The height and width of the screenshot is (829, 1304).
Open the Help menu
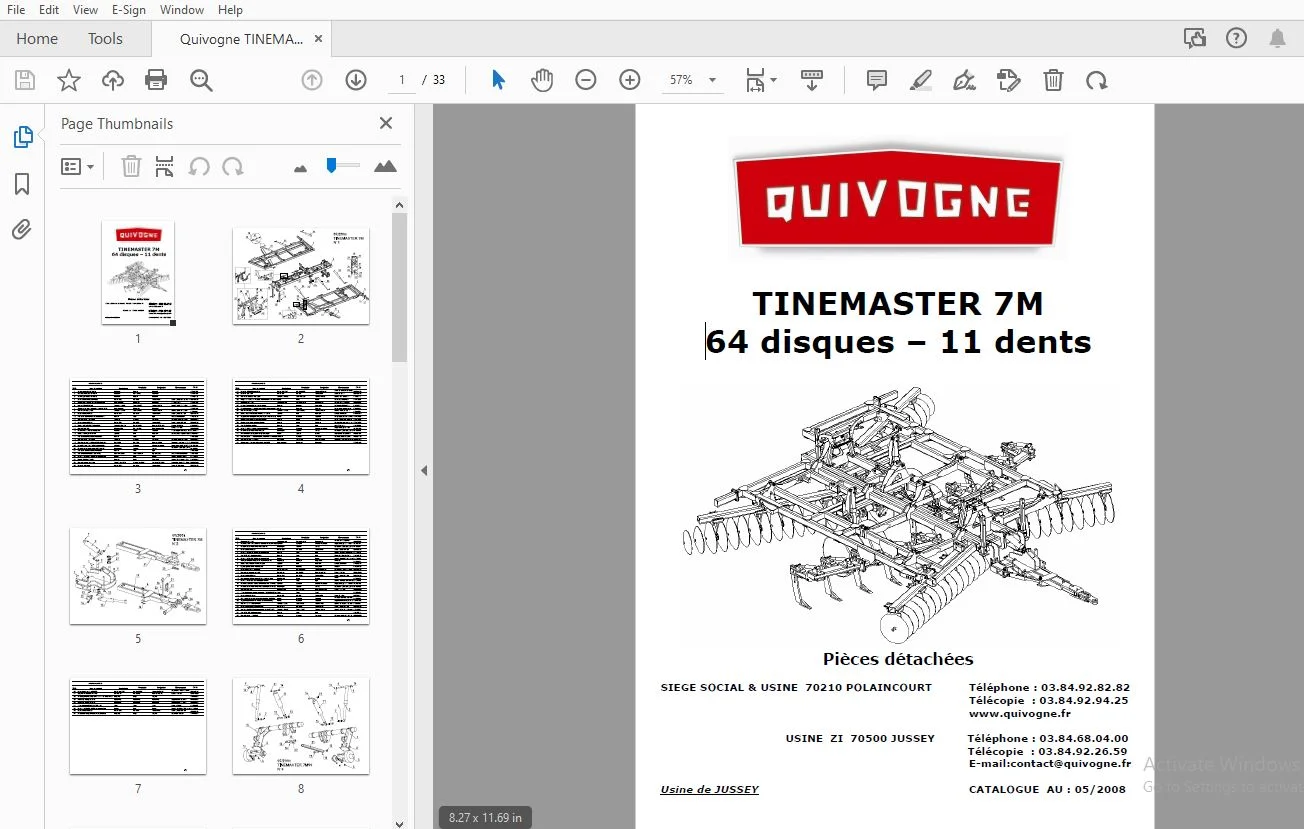[230, 9]
